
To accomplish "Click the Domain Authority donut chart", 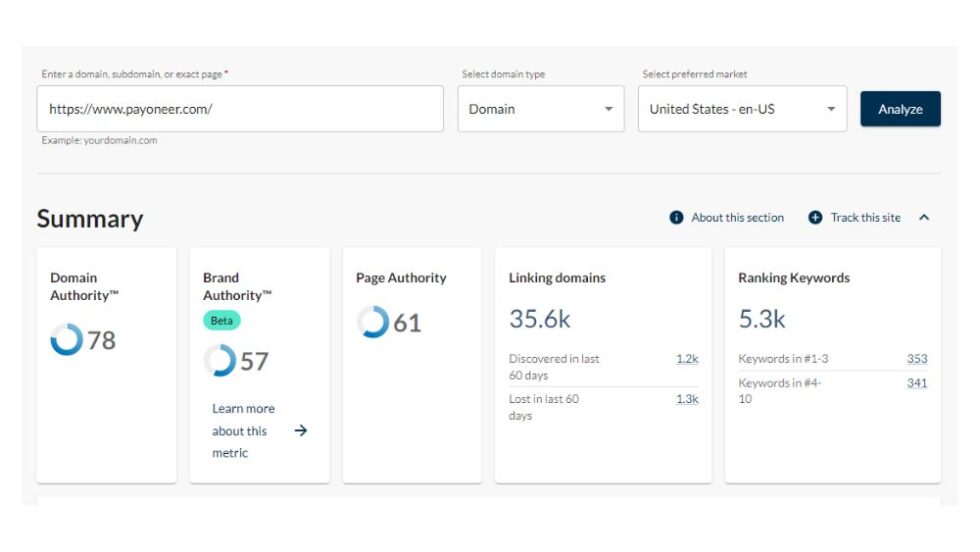I will (67, 340).
